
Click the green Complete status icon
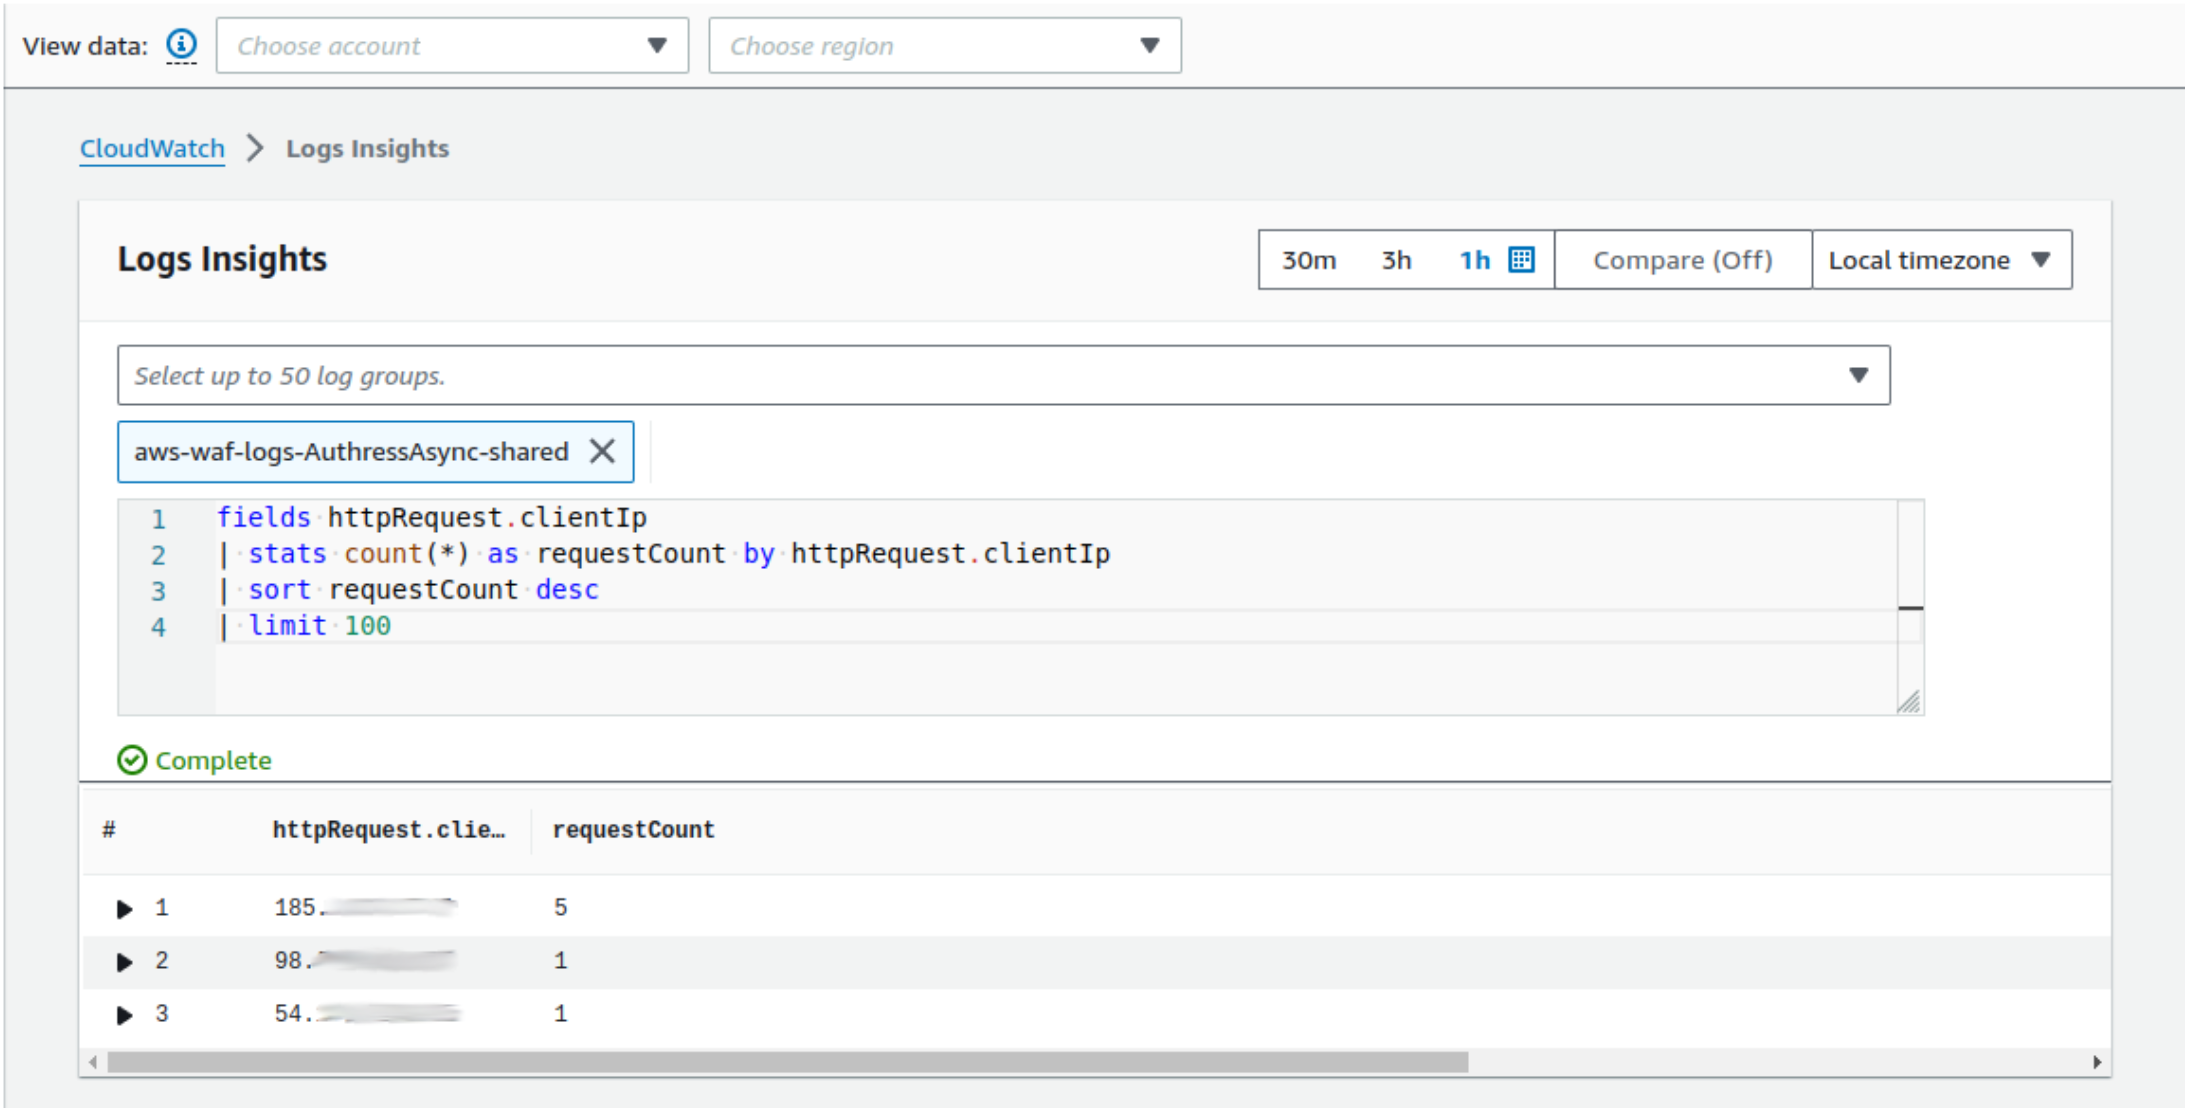coord(132,760)
